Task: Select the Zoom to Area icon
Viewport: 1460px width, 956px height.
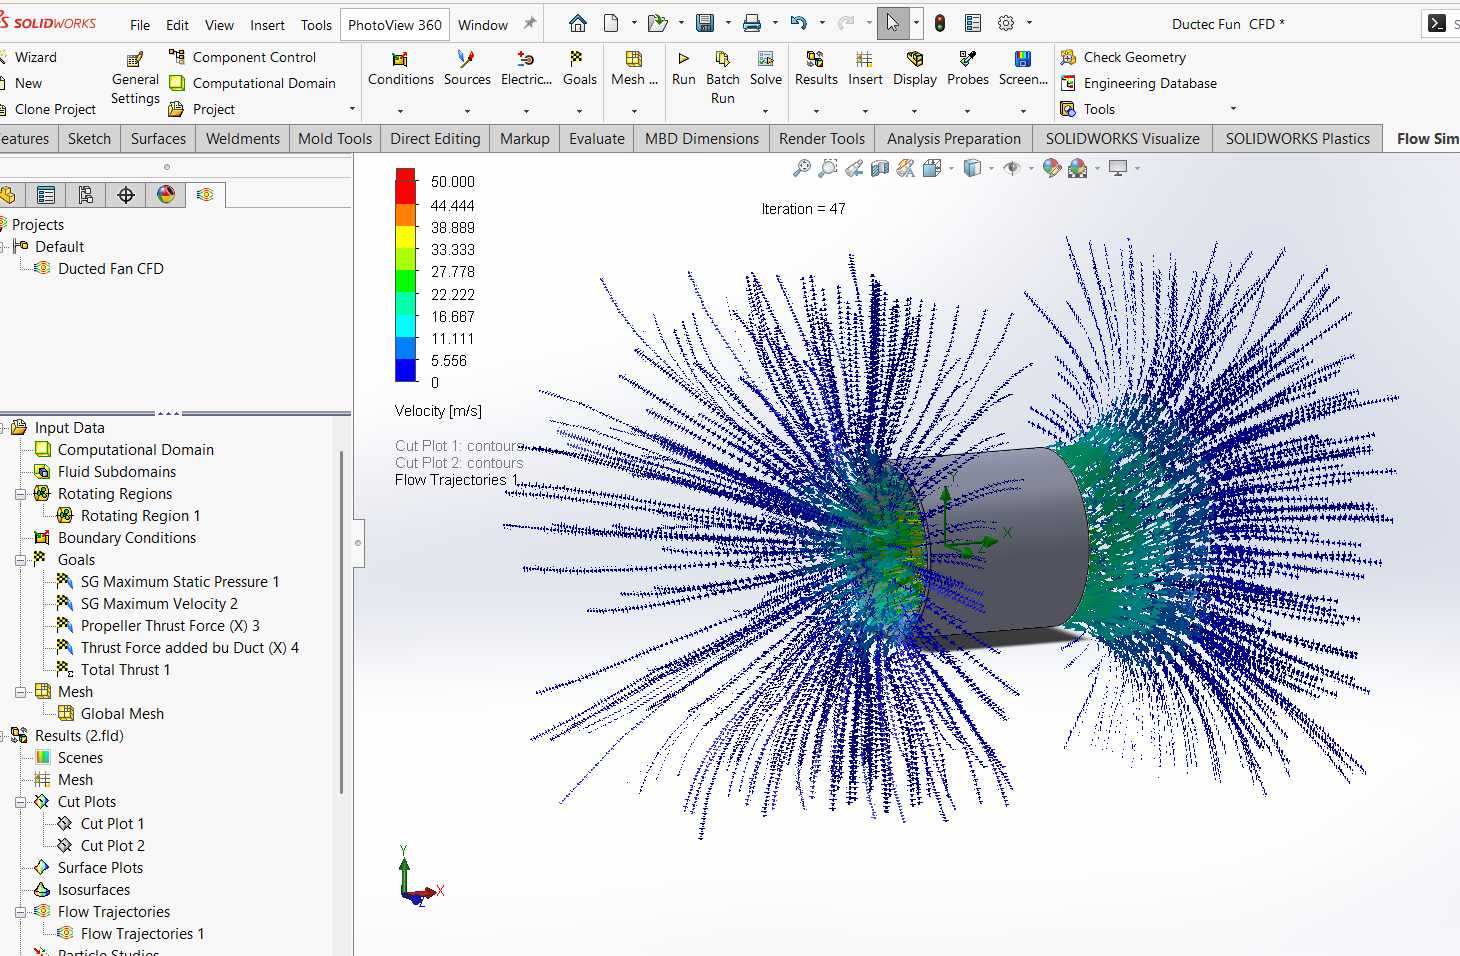Action: pyautogui.click(x=828, y=168)
